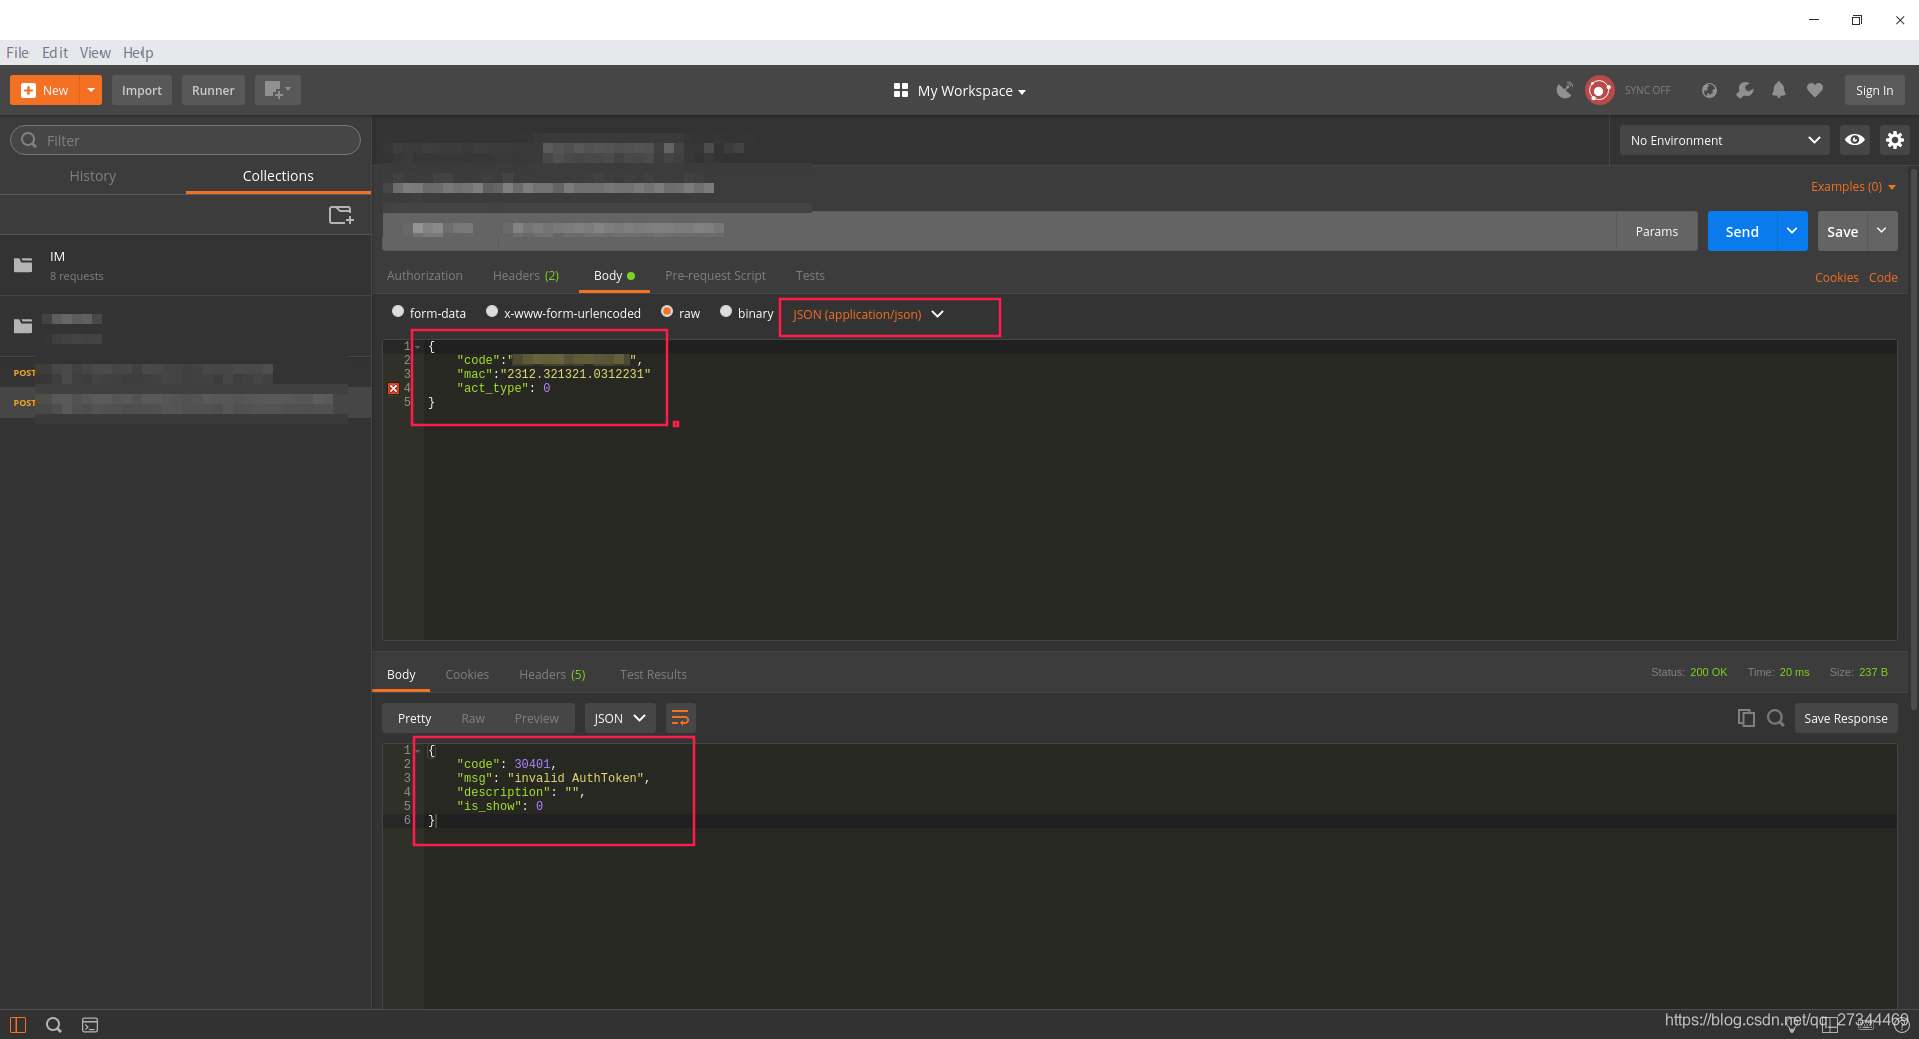Switch to the Pre-request Script tab
The width and height of the screenshot is (1919, 1039).
[x=715, y=275]
